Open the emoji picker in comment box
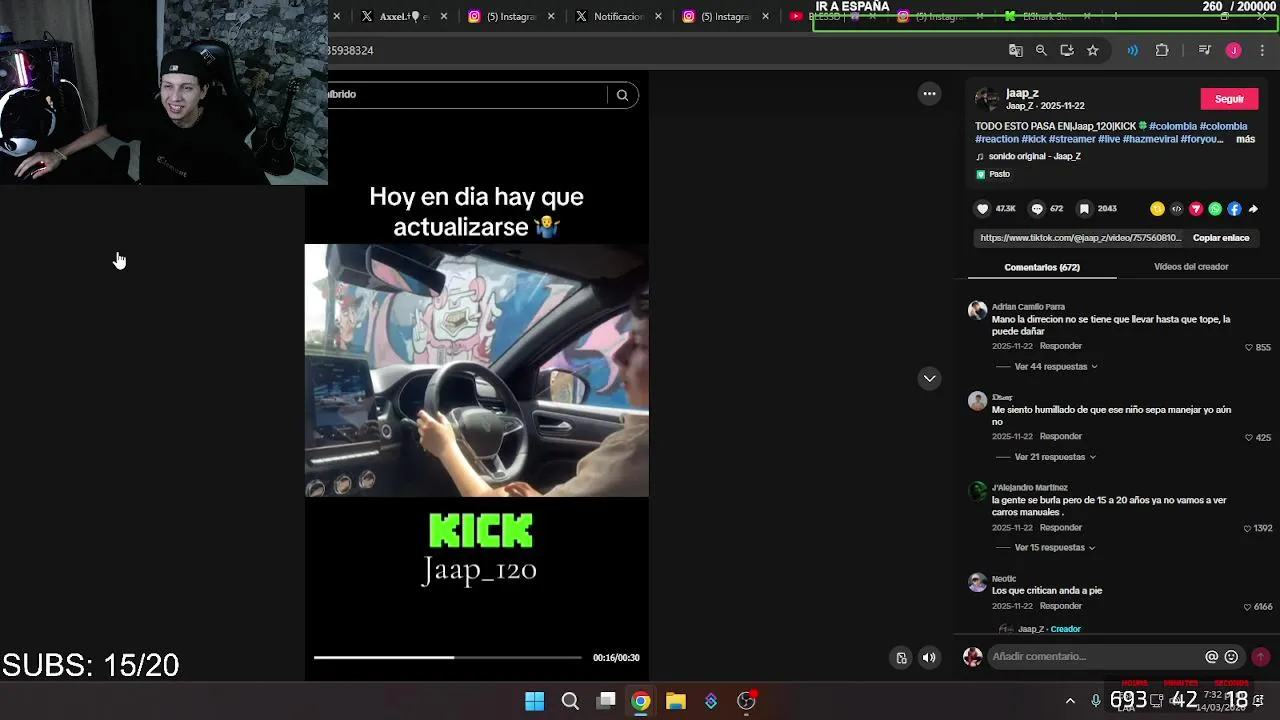Screen dimensions: 1280x720 (x=1231, y=657)
